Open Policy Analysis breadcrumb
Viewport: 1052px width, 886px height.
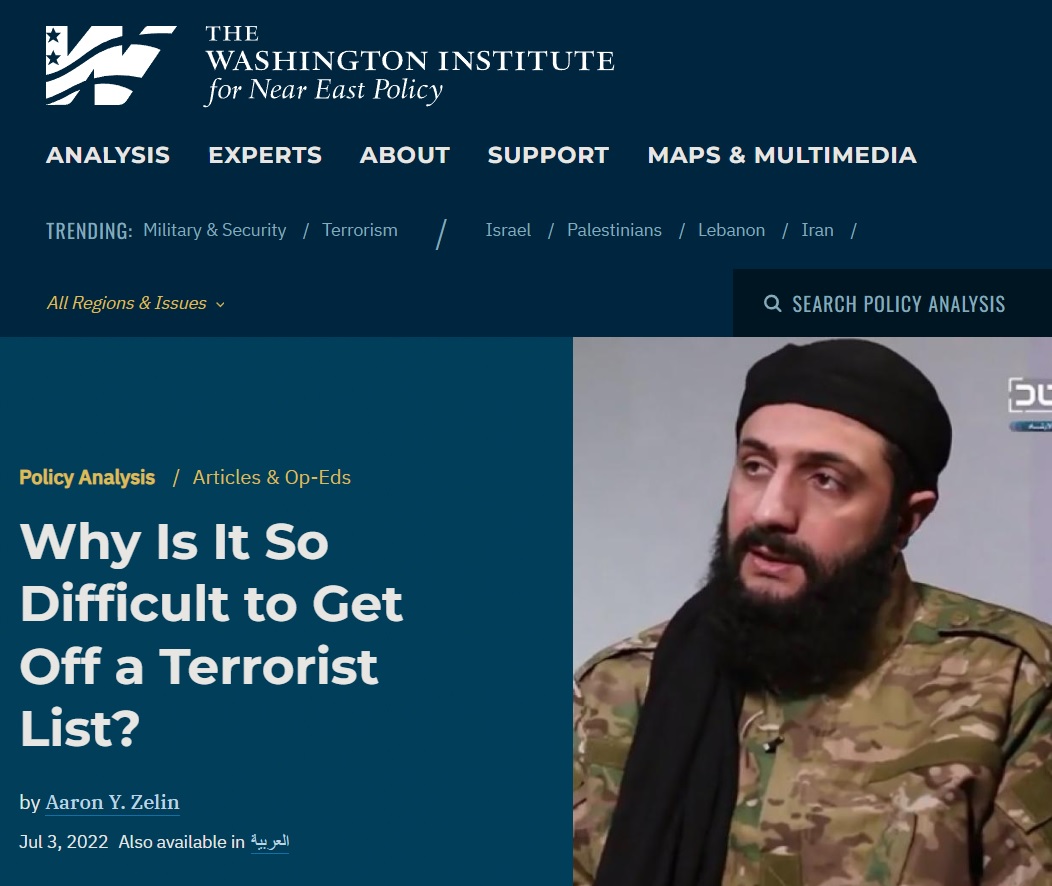coord(87,478)
